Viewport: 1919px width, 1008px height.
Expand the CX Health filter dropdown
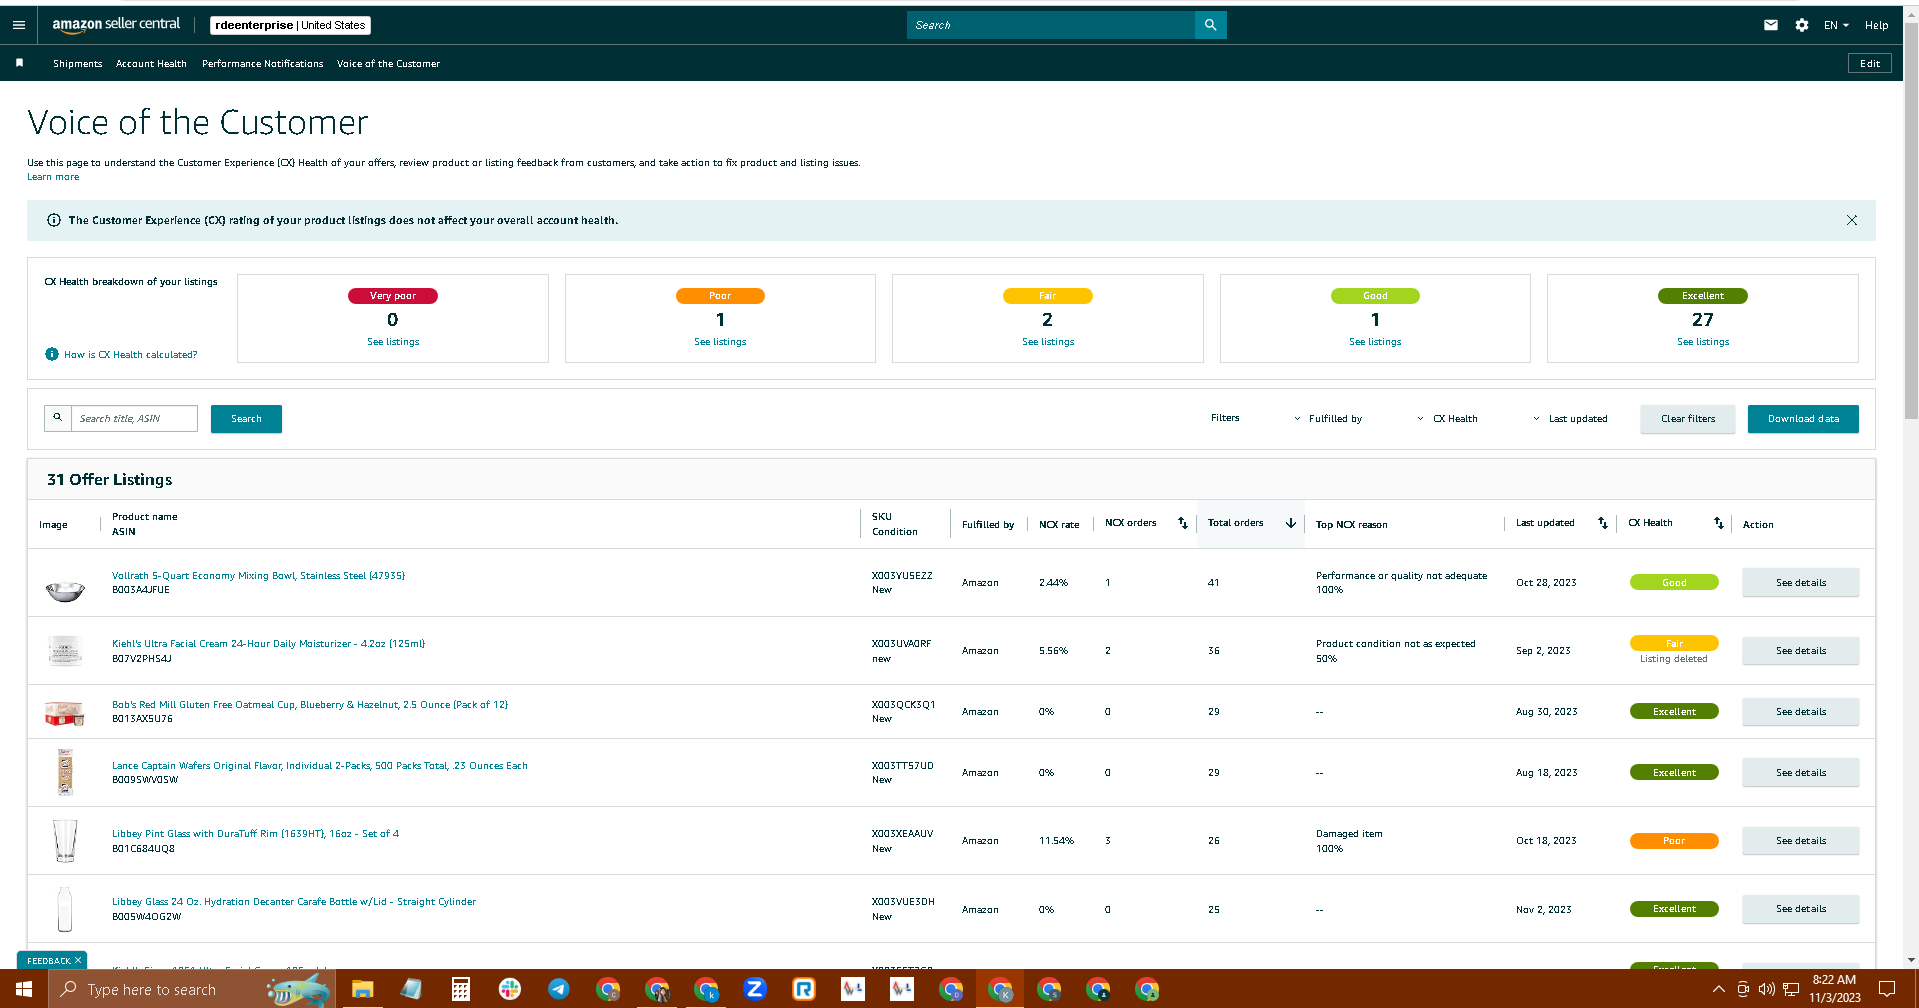[x=1447, y=419]
